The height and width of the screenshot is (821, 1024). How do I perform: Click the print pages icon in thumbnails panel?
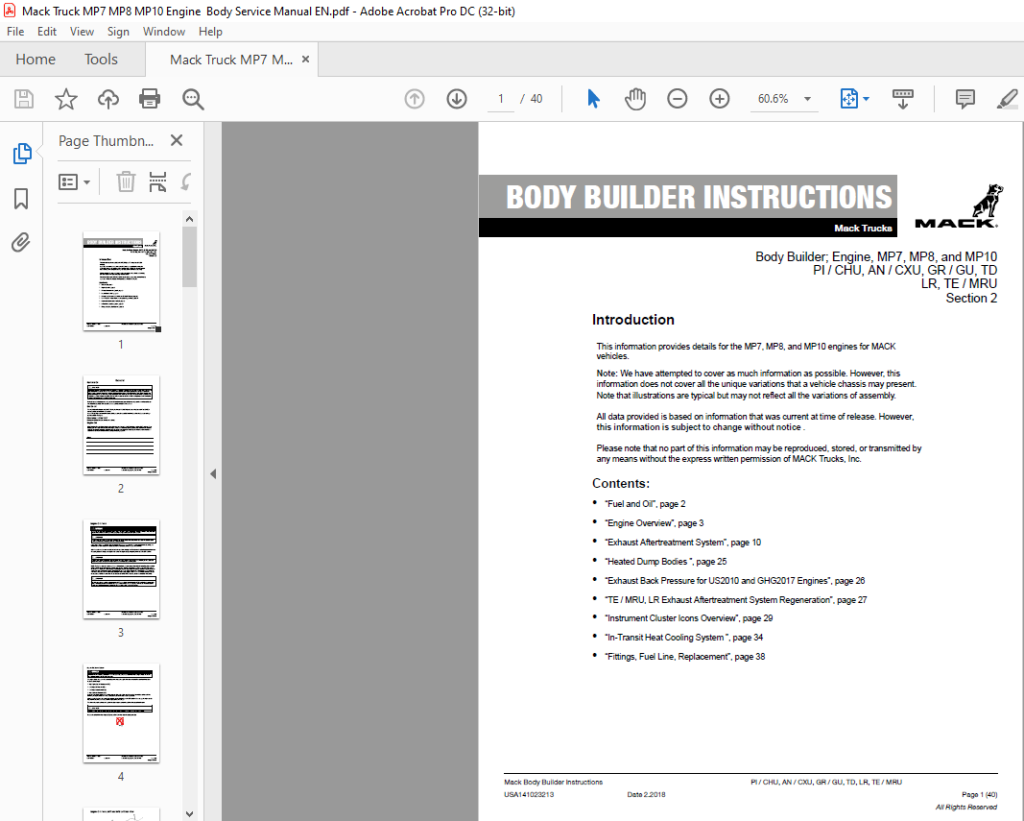[157, 182]
